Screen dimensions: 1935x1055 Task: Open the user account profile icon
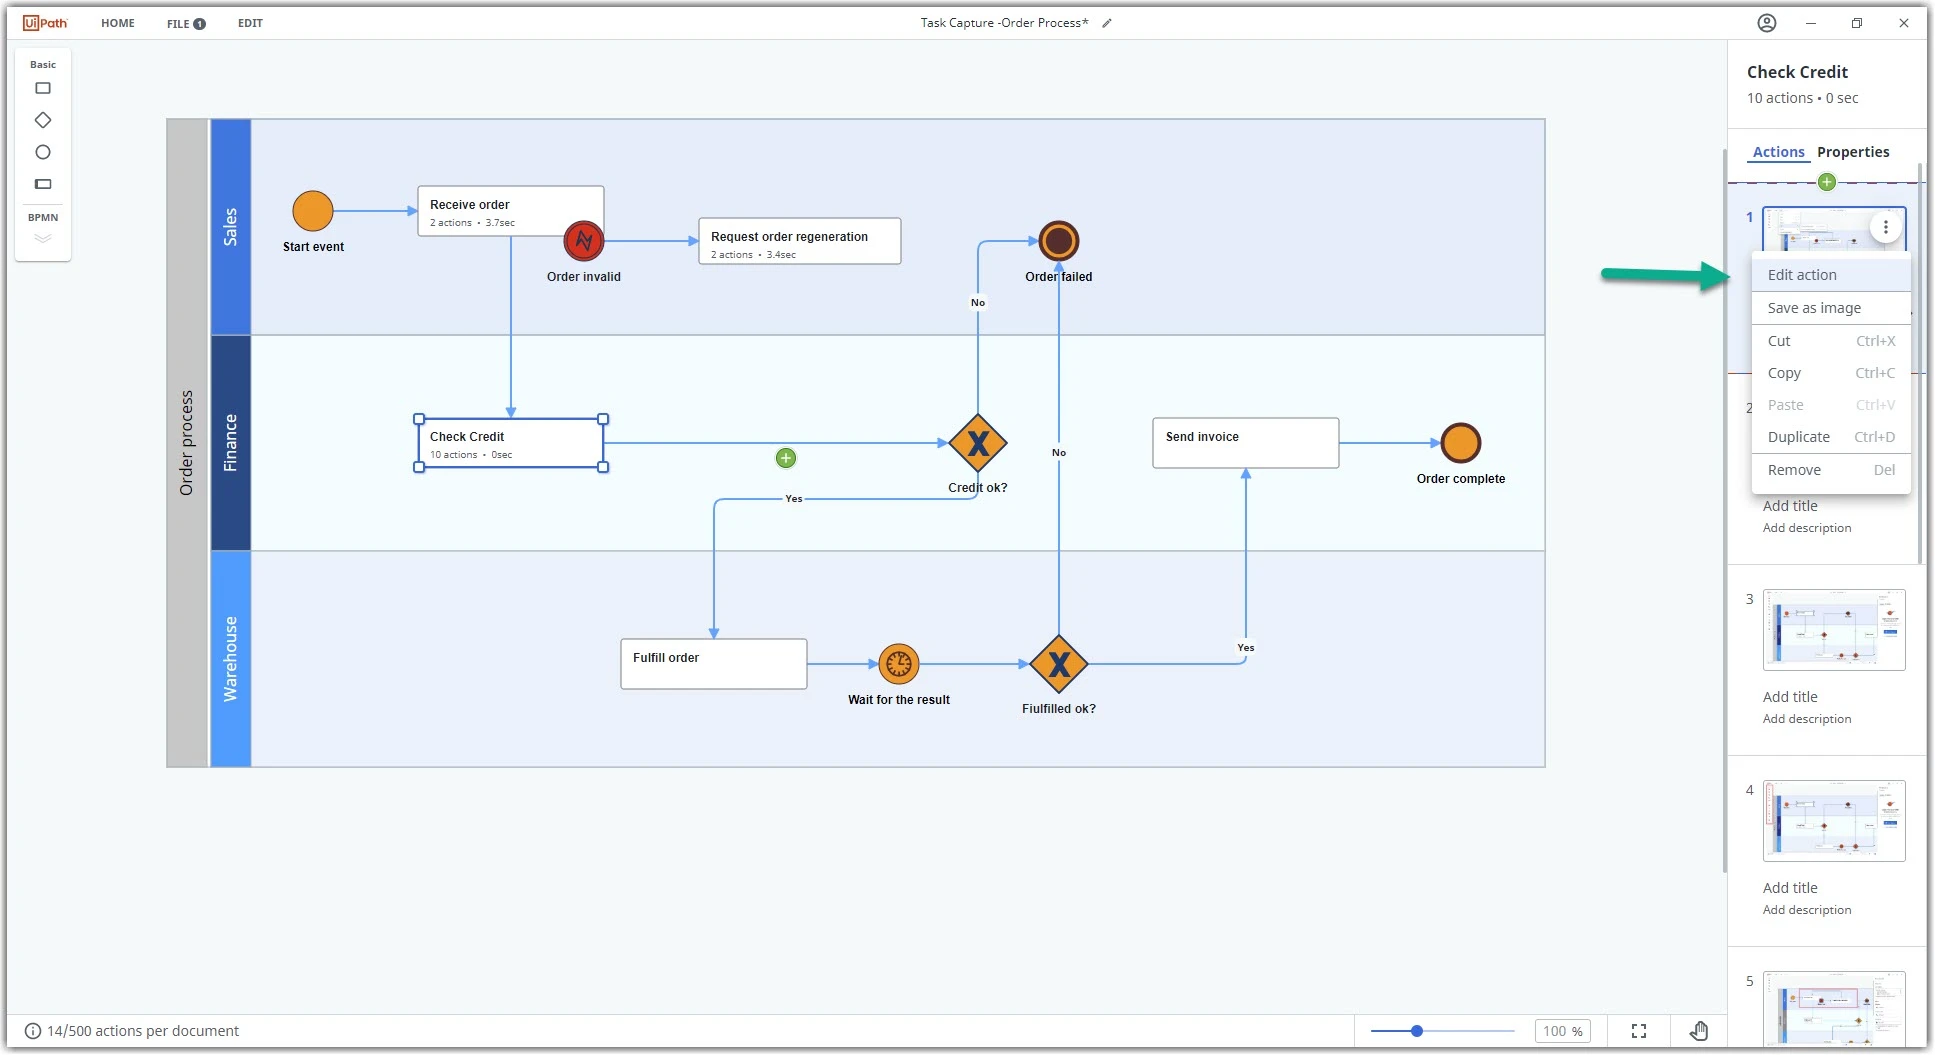tap(1767, 23)
